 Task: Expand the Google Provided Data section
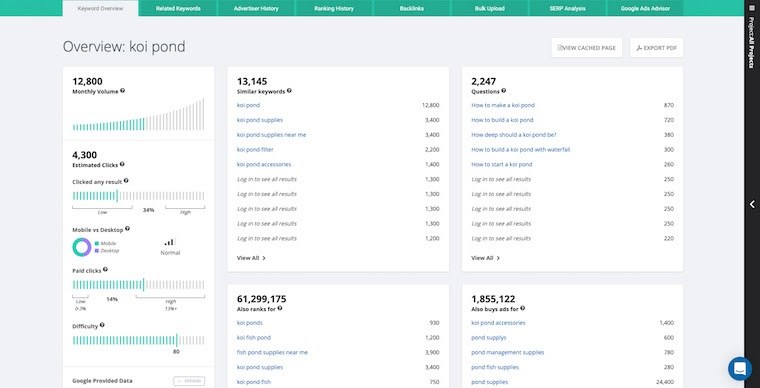[x=189, y=381]
